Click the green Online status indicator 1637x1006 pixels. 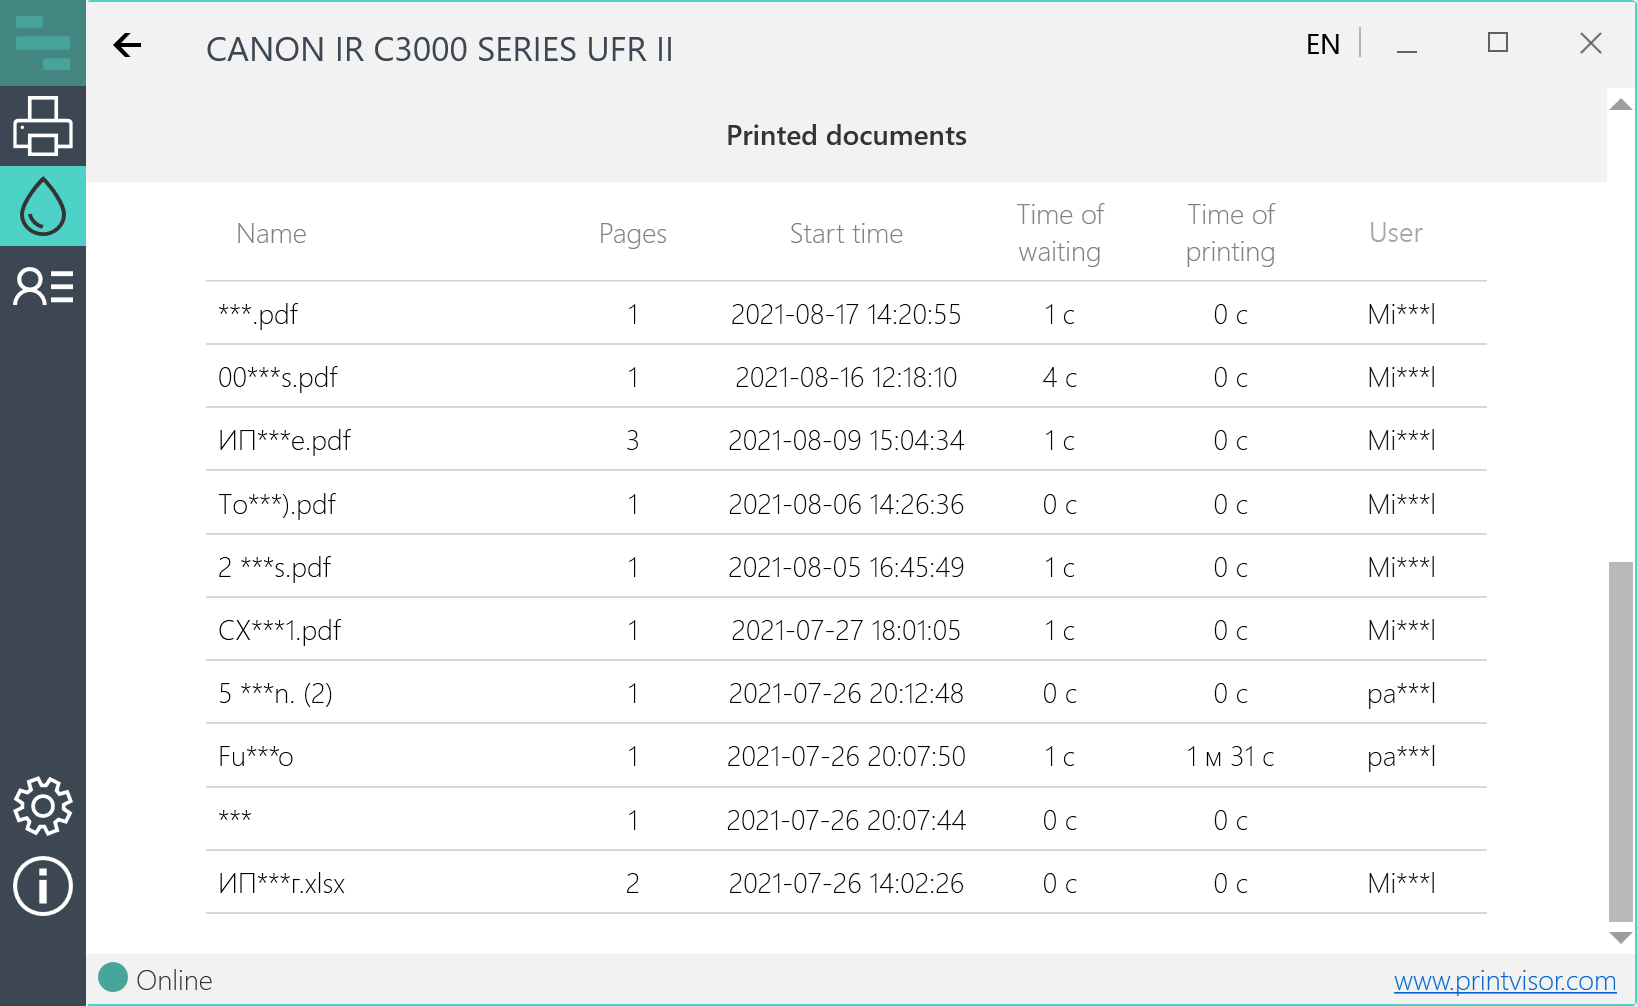(113, 978)
